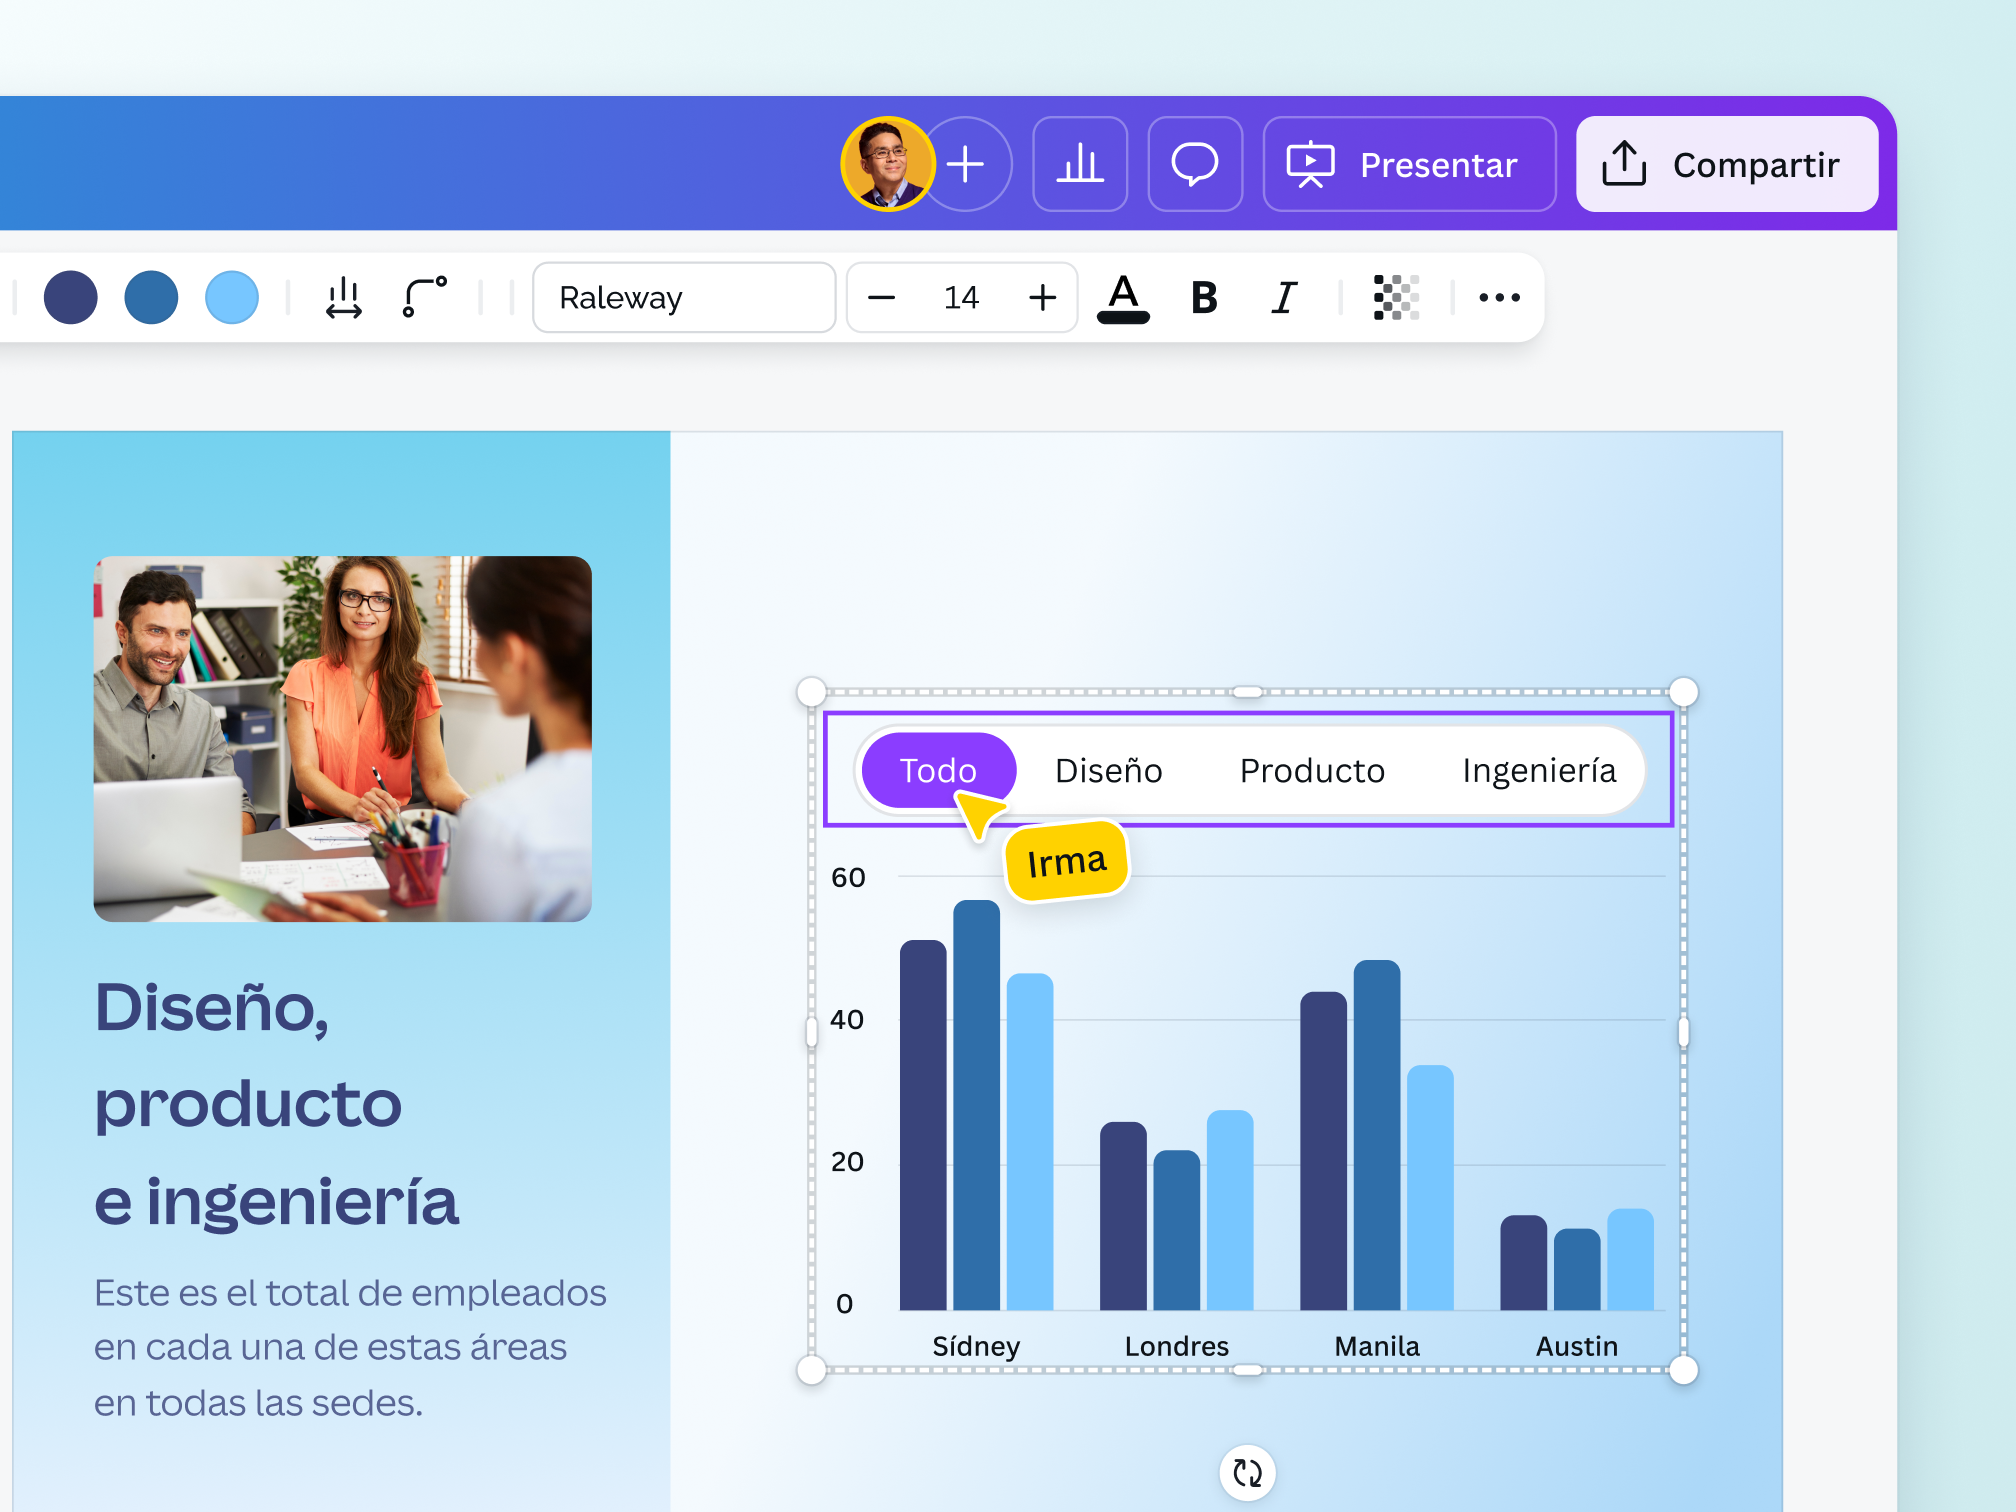
Task: Click the Sídney axis label
Action: coord(976,1347)
